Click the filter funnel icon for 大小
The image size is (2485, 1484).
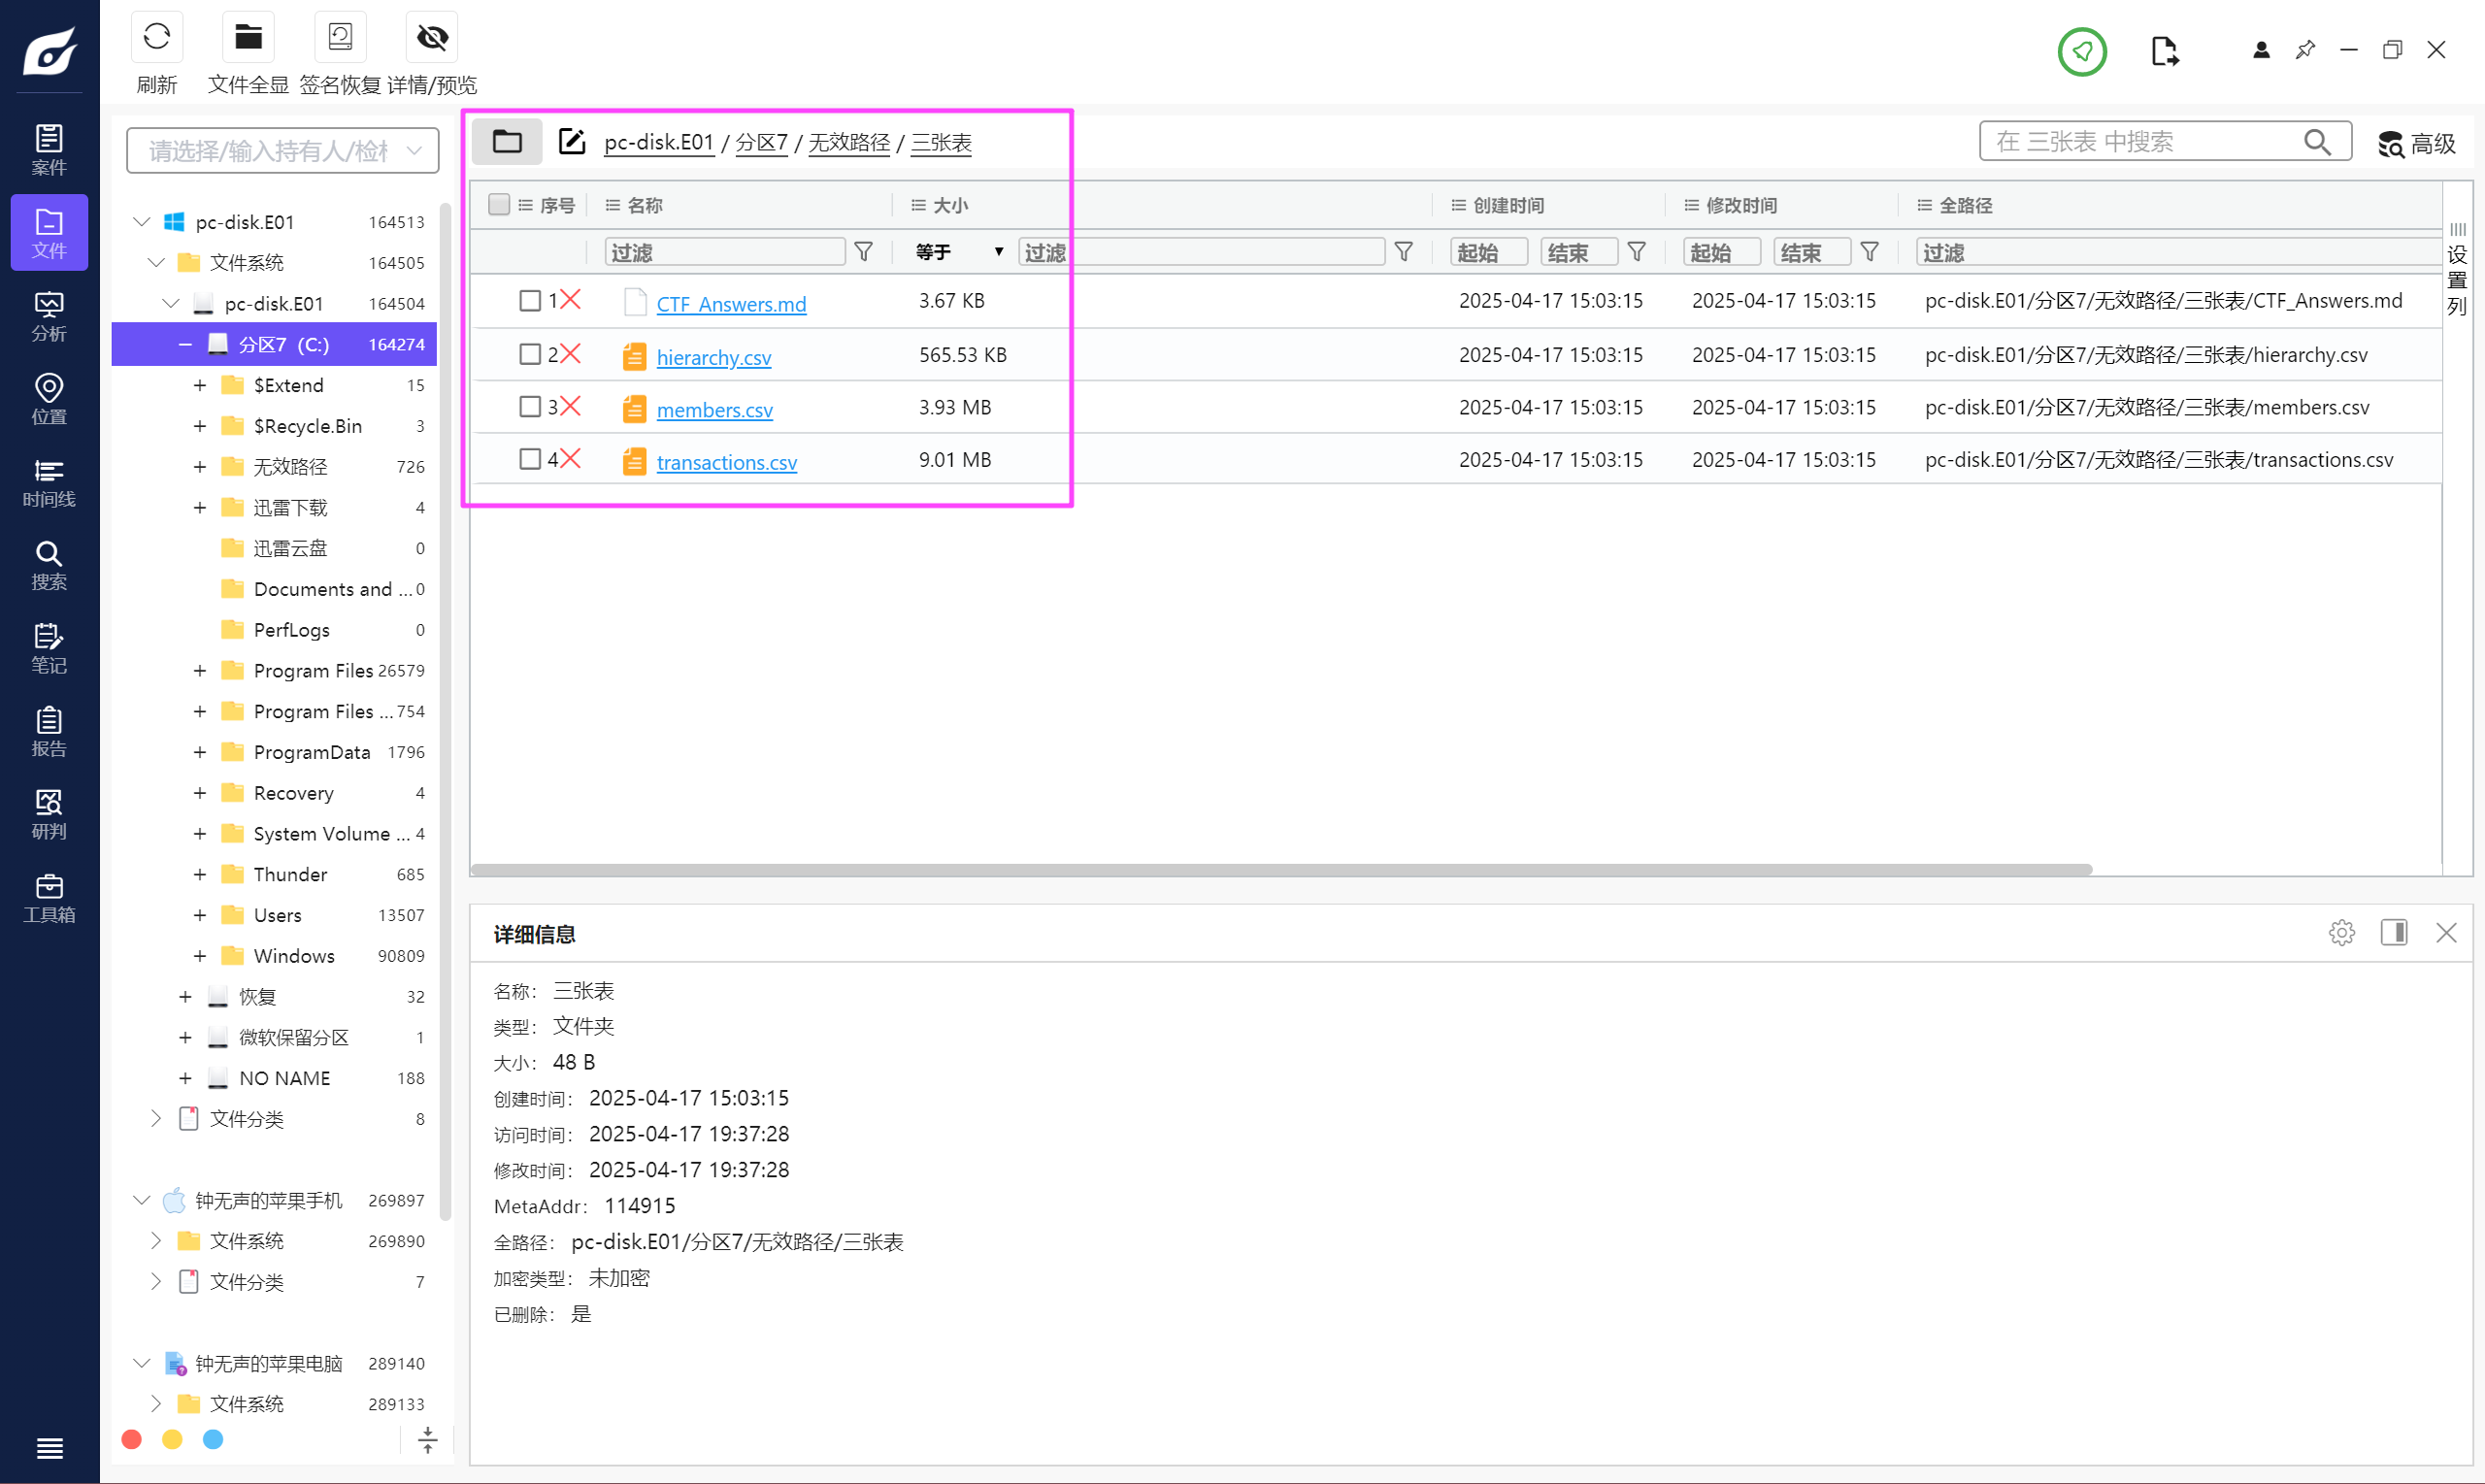pos(1403,252)
